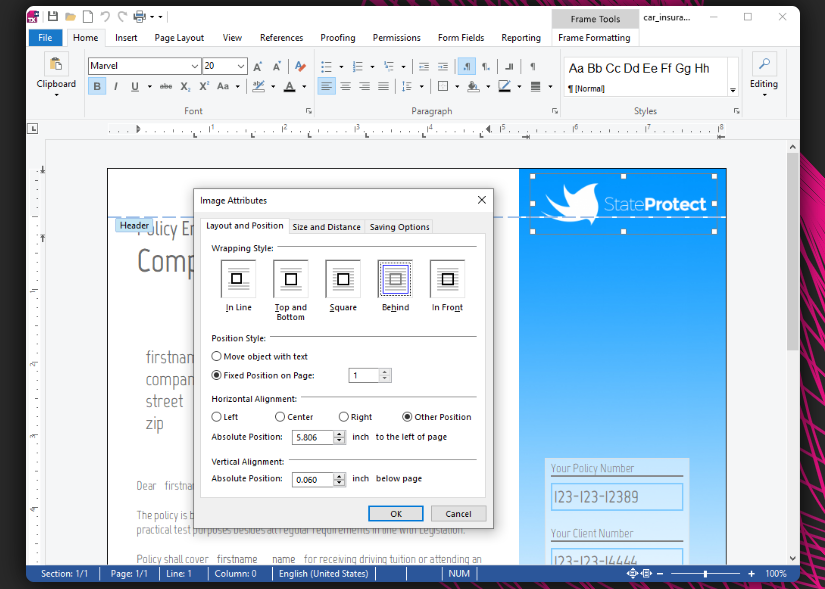The width and height of the screenshot is (825, 589).
Task: Apply superscript formatting
Action: (x=203, y=87)
